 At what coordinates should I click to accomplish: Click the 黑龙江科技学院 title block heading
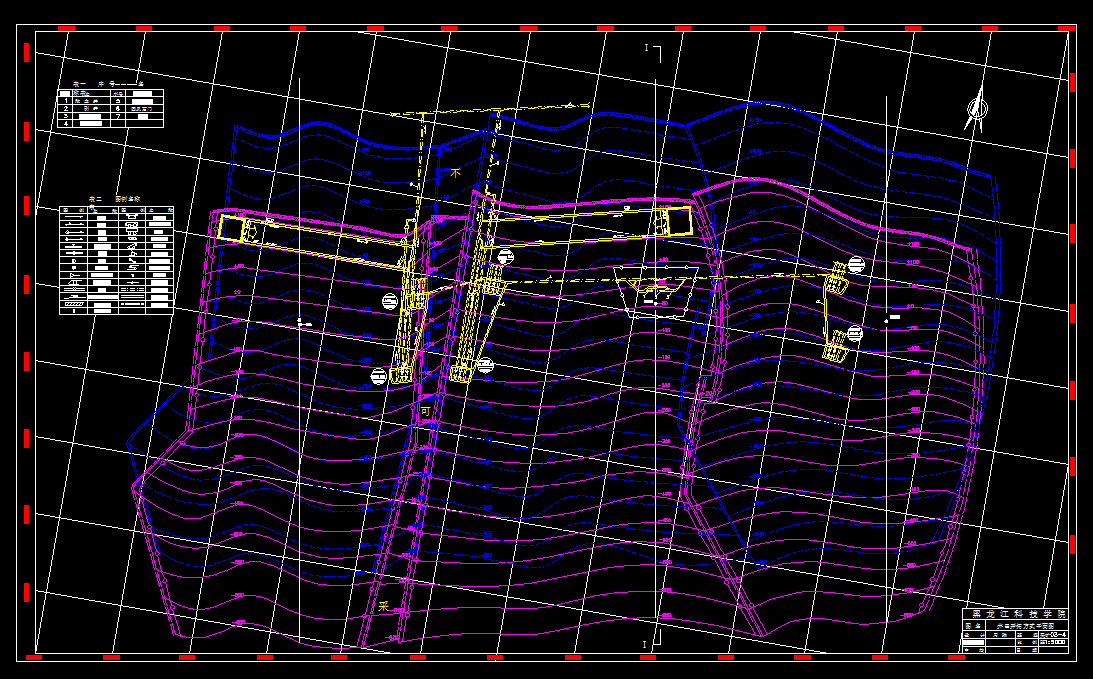(x=1019, y=614)
